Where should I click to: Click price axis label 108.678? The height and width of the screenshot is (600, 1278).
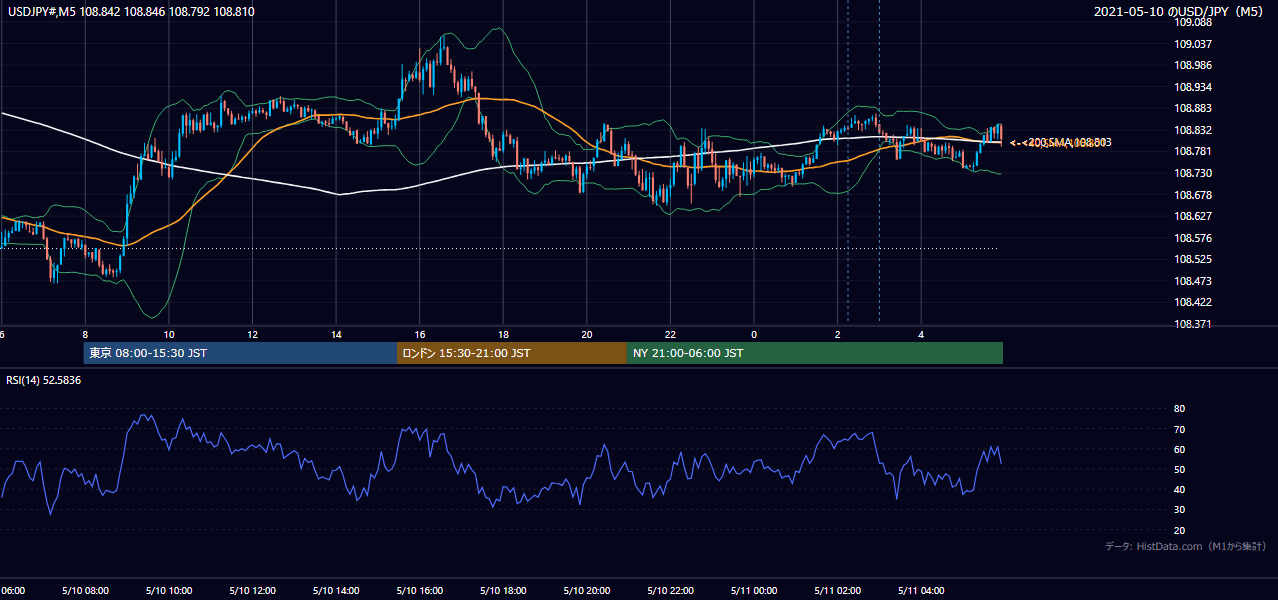1194,194
